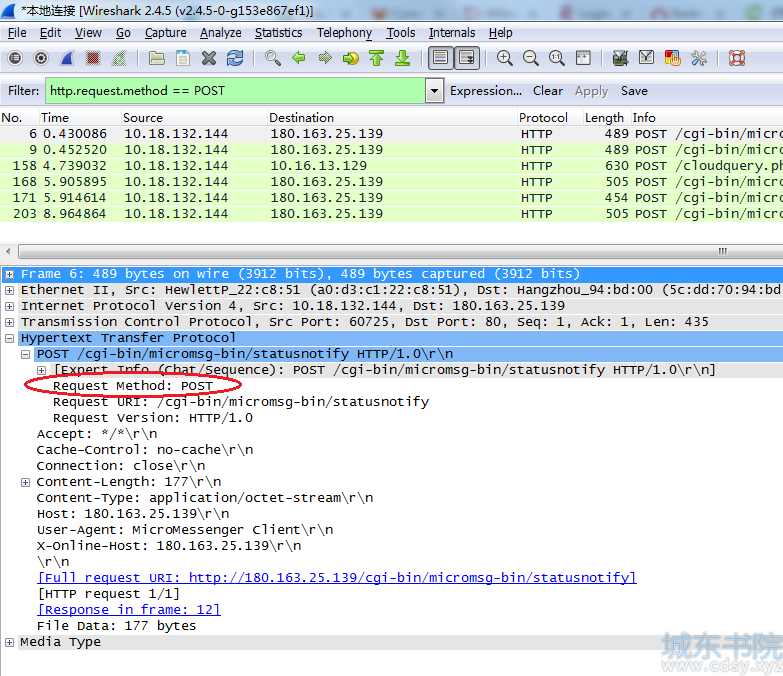The height and width of the screenshot is (676, 783).
Task: Select the Request Method: POST field
Action: pos(133,386)
